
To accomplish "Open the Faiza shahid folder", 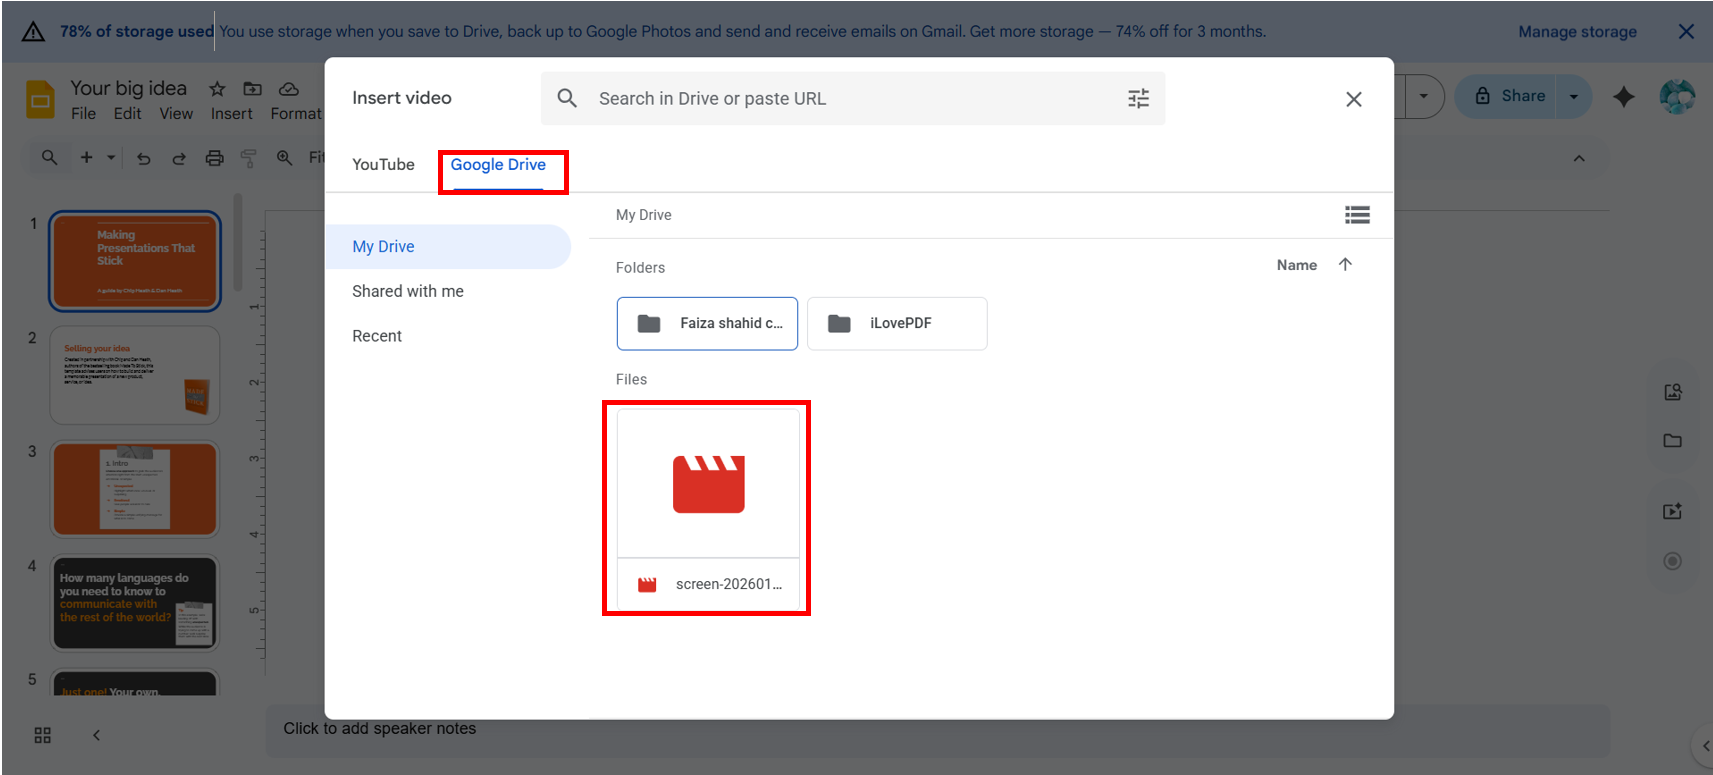I will click(x=707, y=323).
